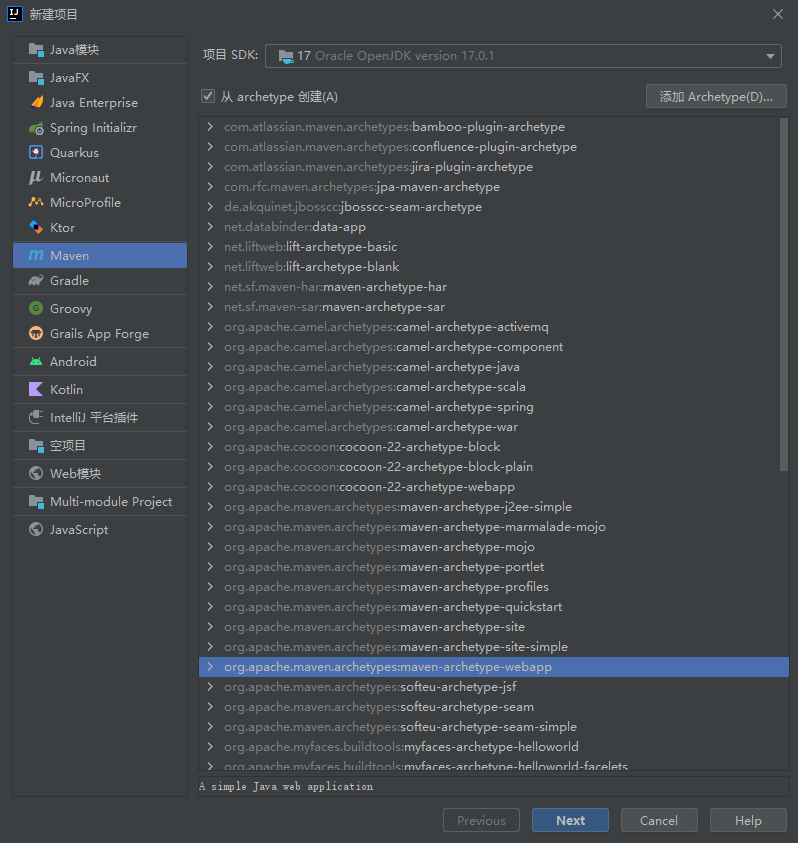The image size is (798, 843).
Task: Click the archetype list vertical scrollbar
Action: click(x=783, y=295)
